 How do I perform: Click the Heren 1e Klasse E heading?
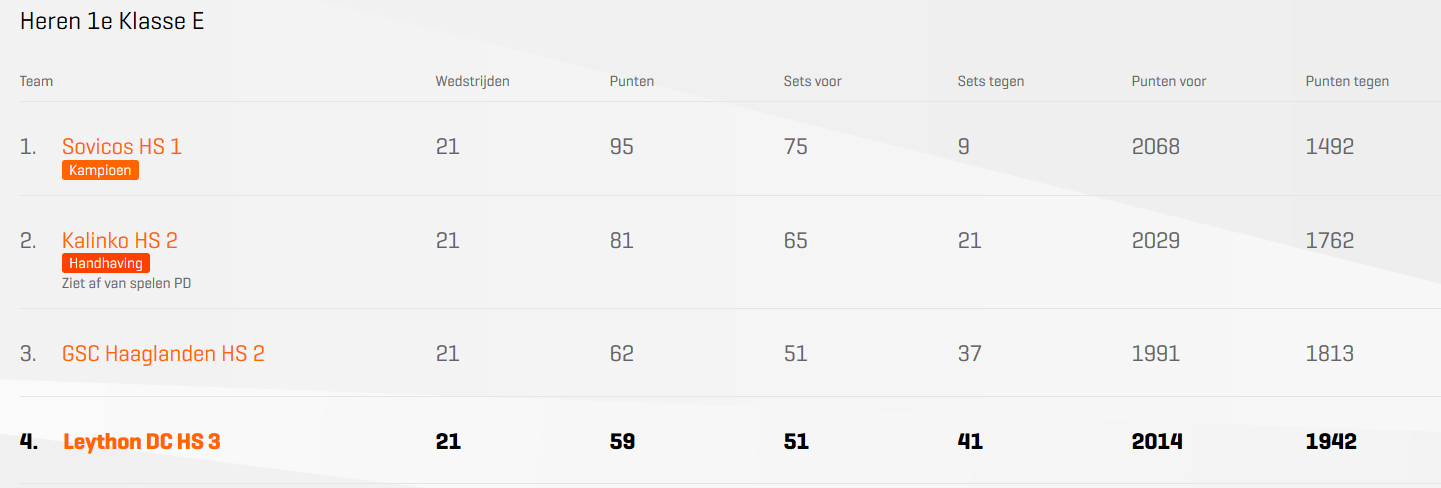(112, 21)
